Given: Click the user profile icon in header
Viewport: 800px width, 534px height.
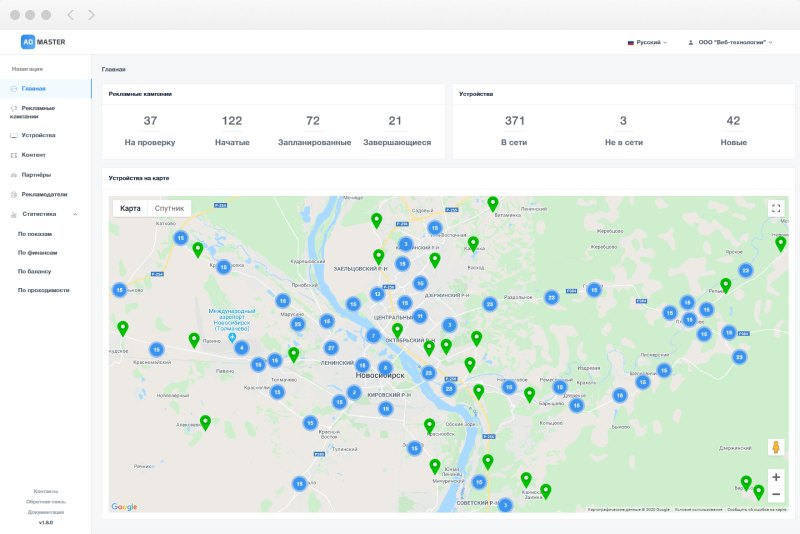Looking at the screenshot, I should pyautogui.click(x=691, y=42).
